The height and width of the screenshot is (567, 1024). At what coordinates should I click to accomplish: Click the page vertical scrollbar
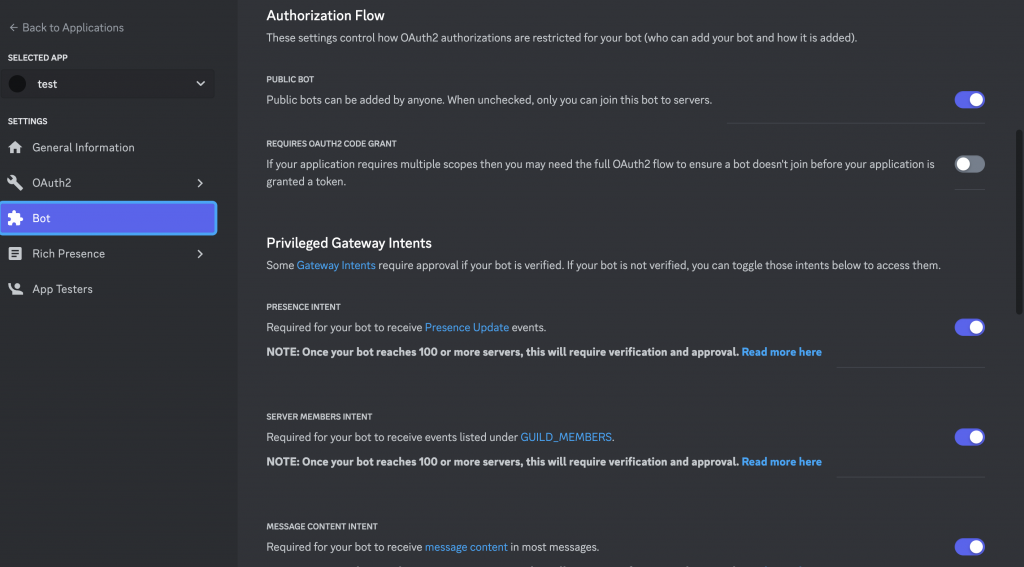(x=1019, y=220)
